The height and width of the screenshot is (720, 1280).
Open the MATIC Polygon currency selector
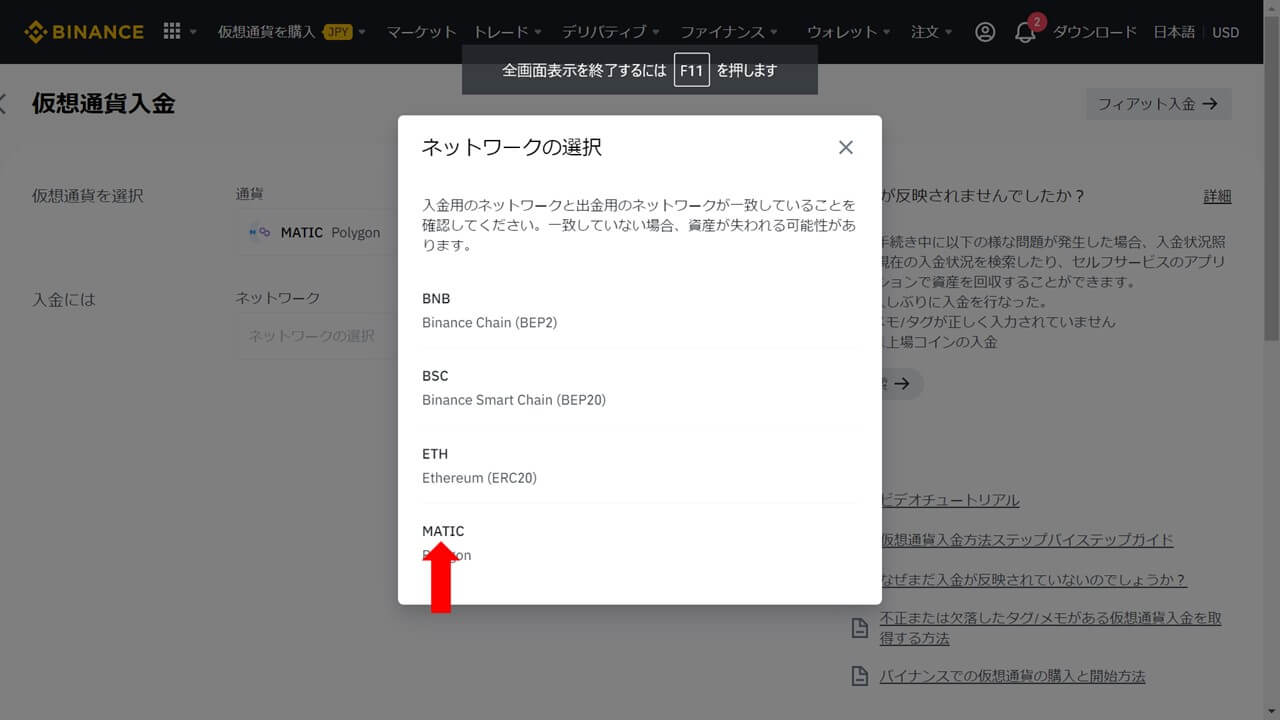point(317,232)
